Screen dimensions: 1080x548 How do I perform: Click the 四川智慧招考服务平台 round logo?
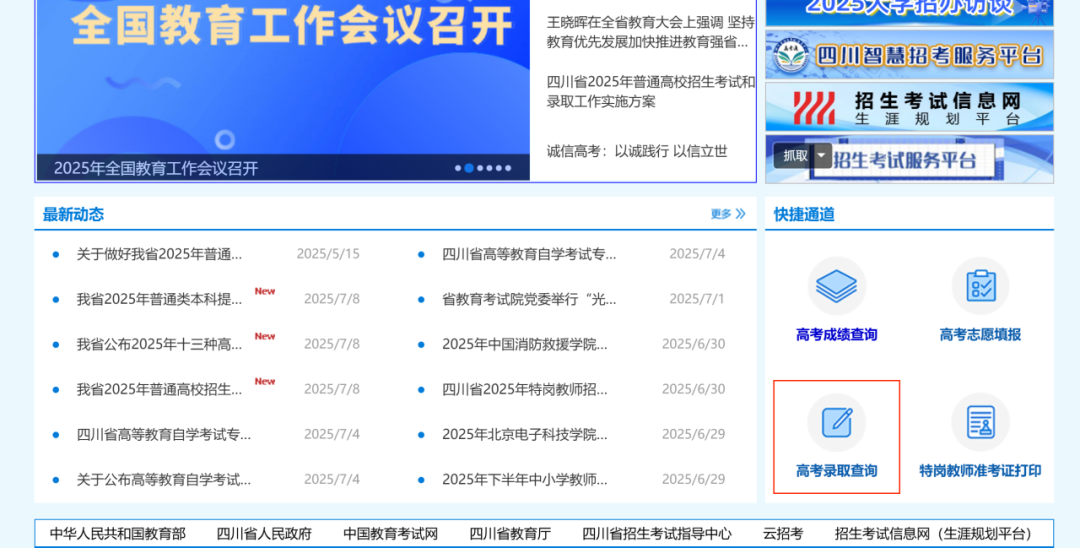(790, 55)
